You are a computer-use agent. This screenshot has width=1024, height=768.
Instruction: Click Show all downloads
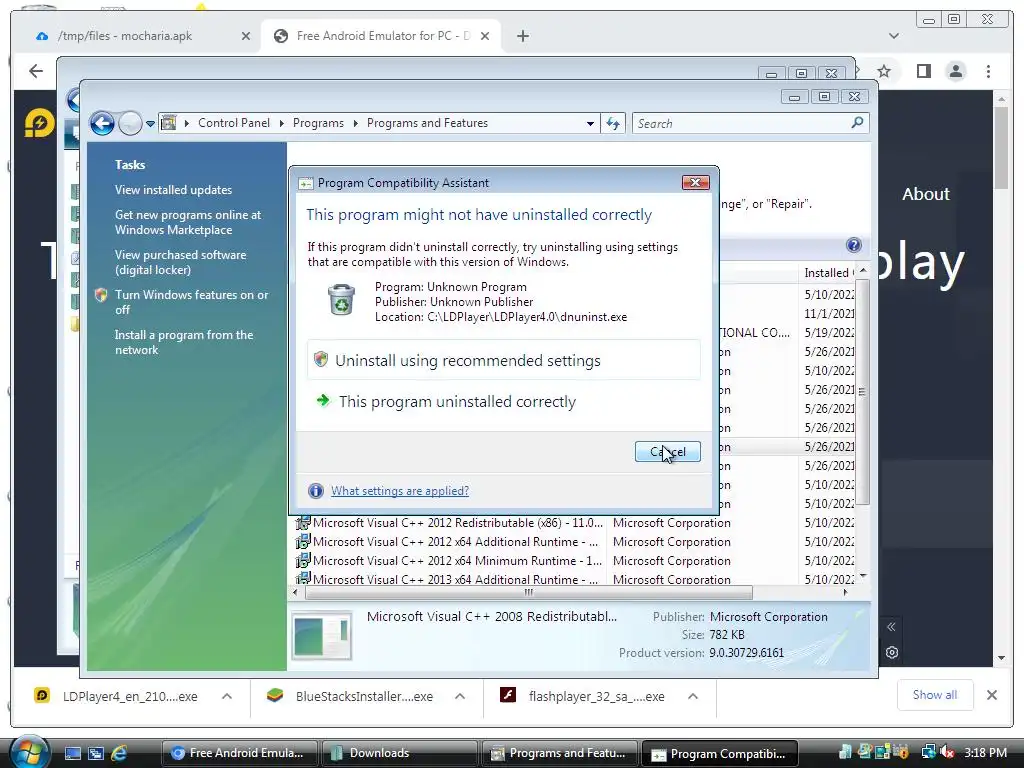pyautogui.click(x=935, y=695)
